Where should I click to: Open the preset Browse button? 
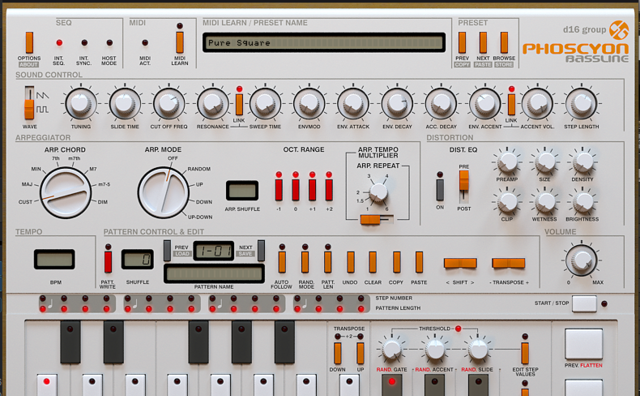tap(504, 42)
